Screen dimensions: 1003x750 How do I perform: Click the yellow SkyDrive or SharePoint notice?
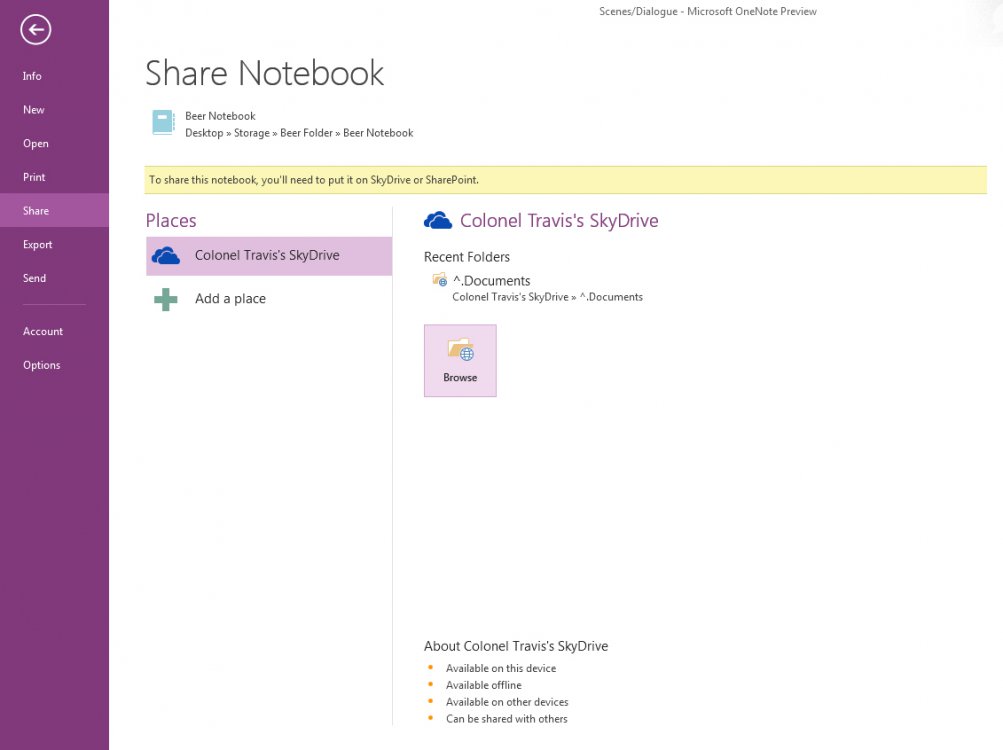[x=565, y=180]
